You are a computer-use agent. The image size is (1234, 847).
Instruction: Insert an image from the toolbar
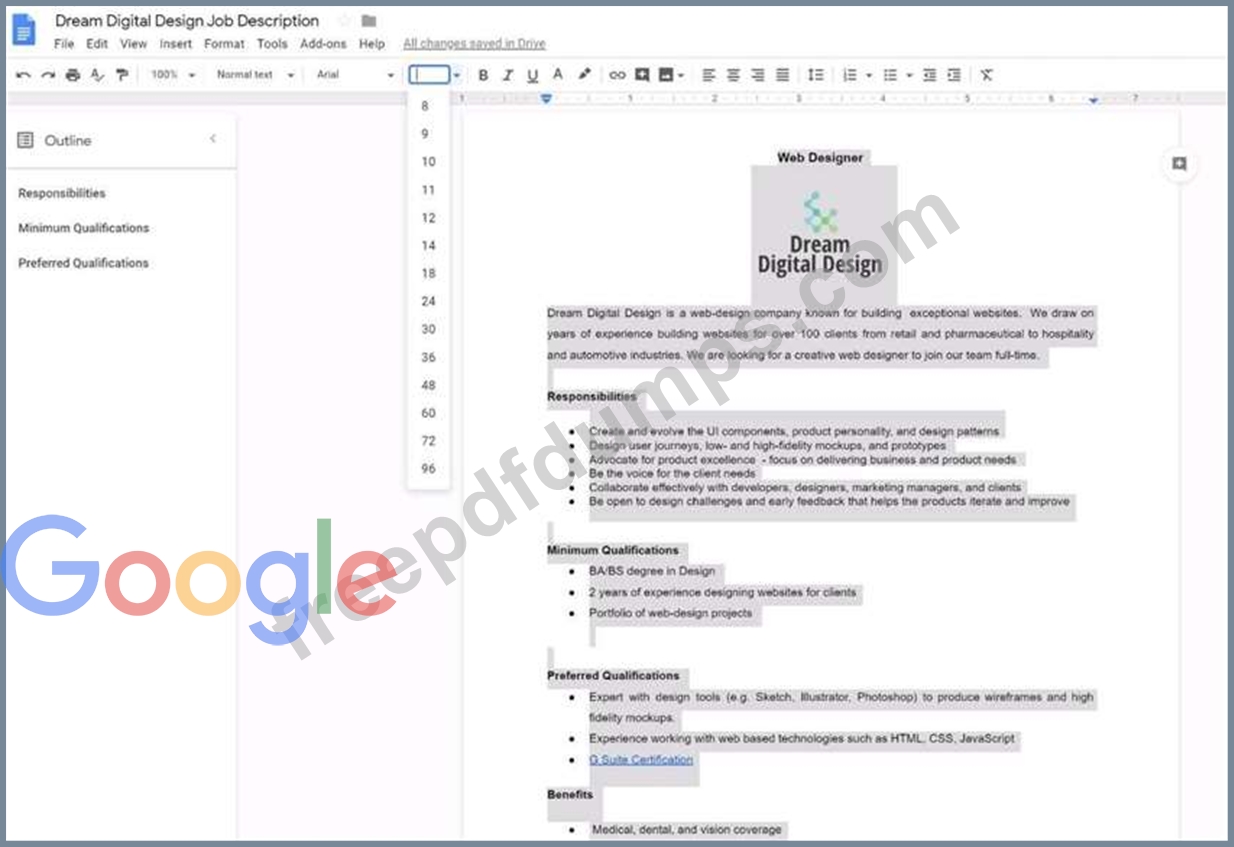(665, 75)
